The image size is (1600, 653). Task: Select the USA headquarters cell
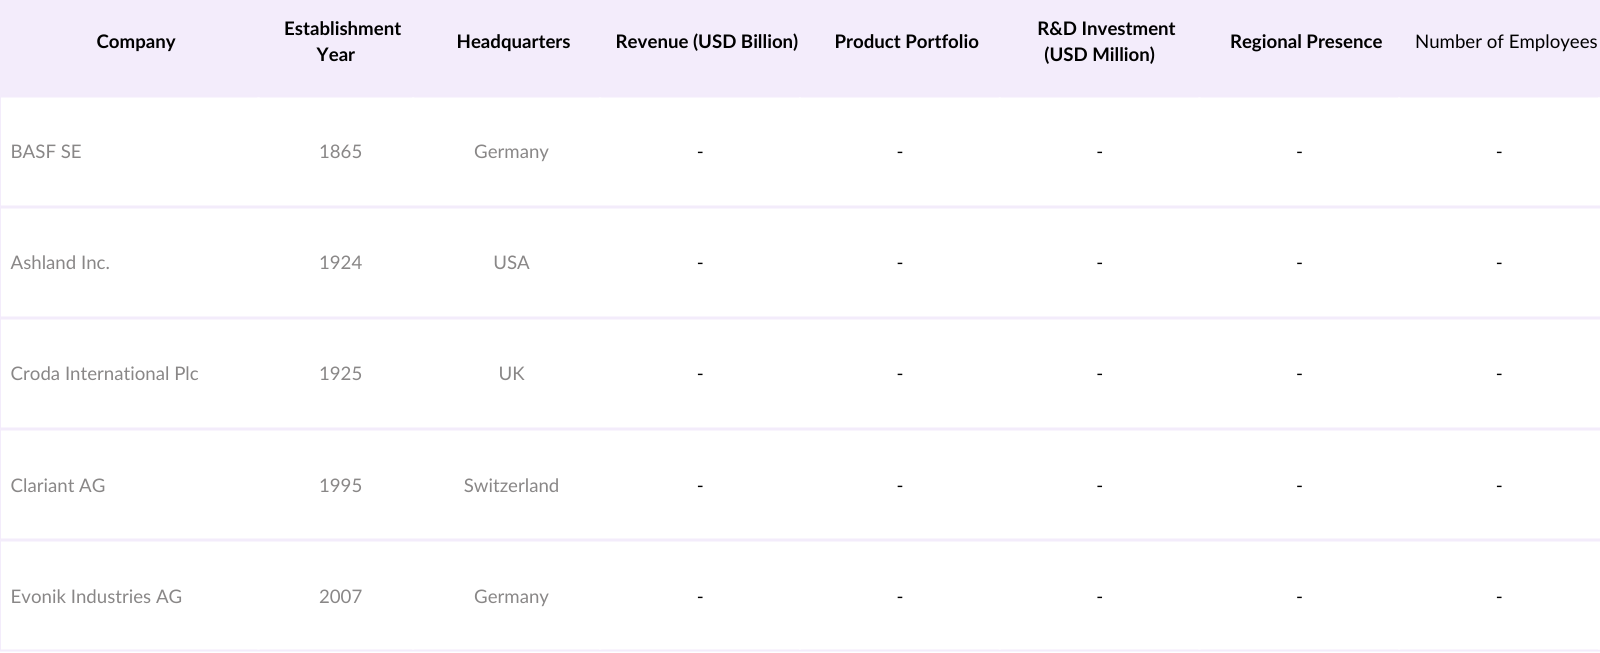(511, 263)
